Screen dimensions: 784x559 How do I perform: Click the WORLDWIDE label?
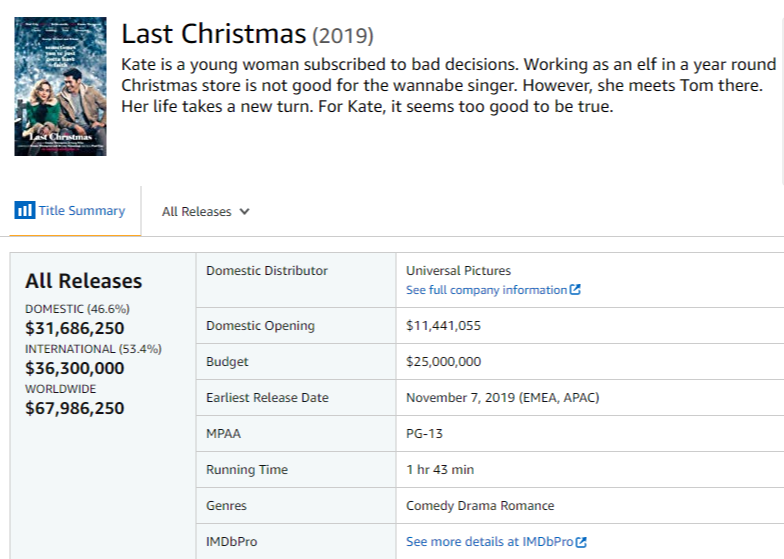(x=60, y=389)
